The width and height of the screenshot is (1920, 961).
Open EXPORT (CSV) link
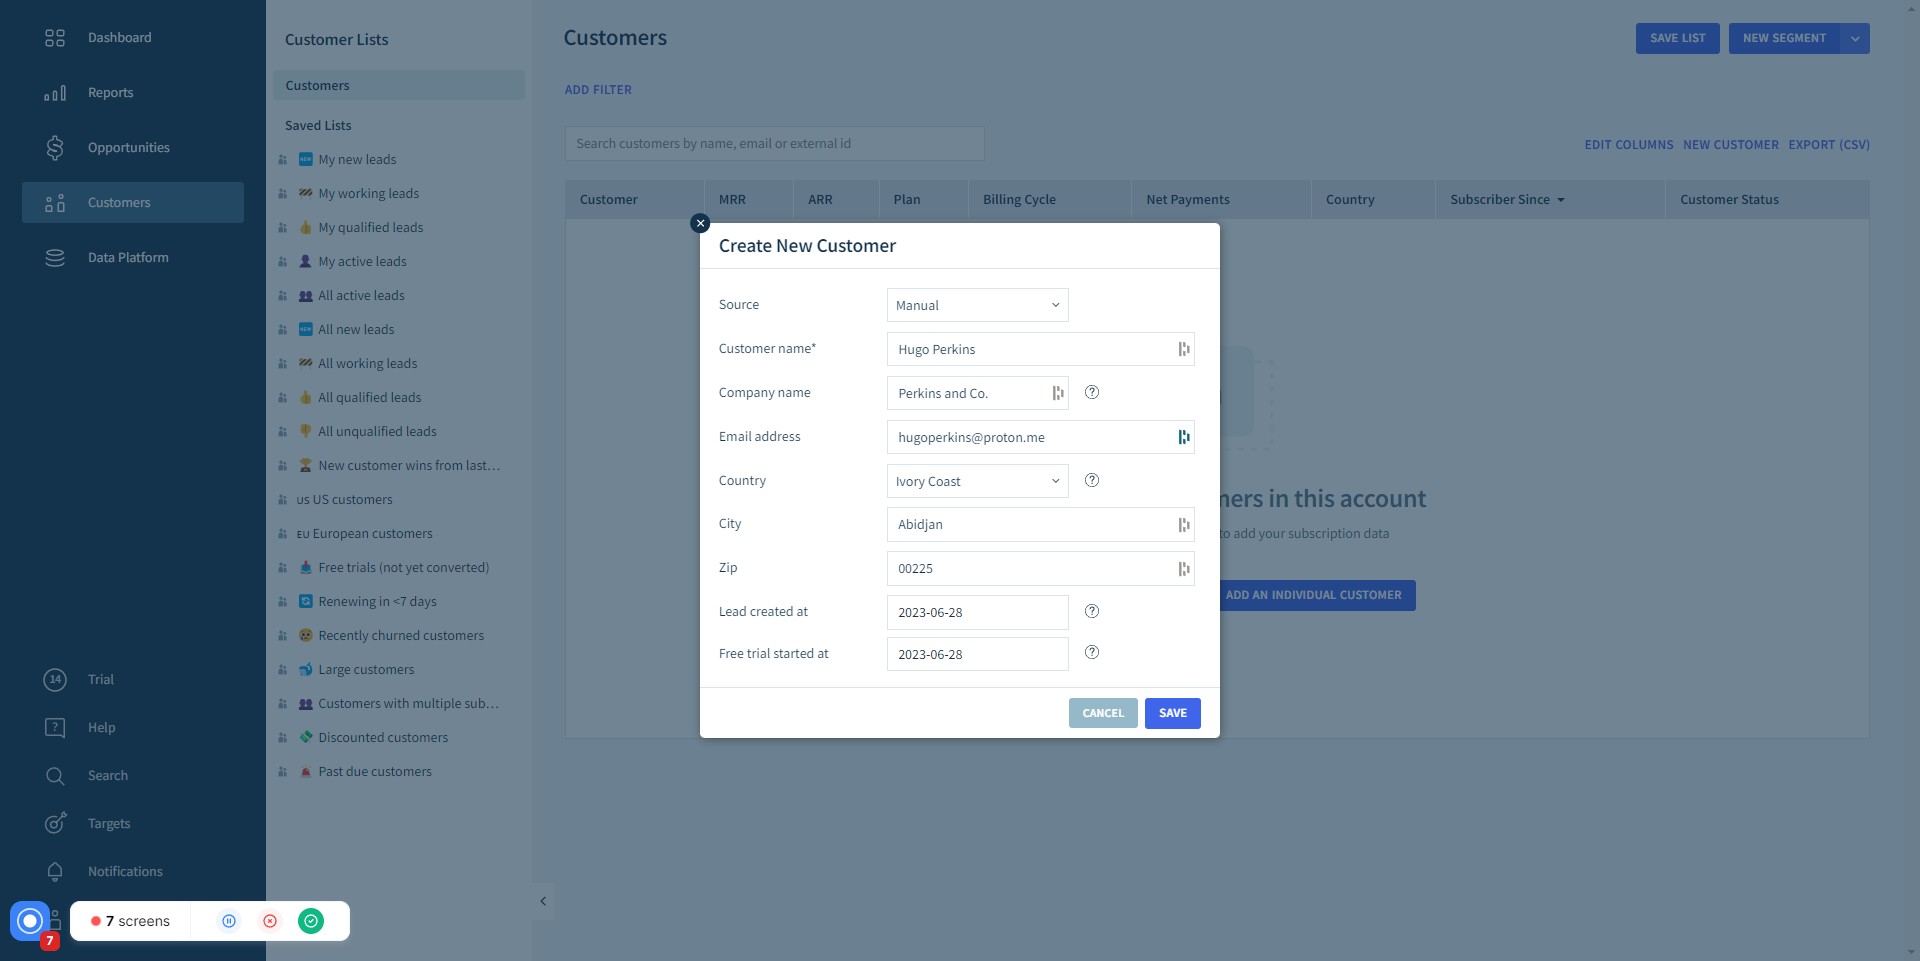(1829, 144)
